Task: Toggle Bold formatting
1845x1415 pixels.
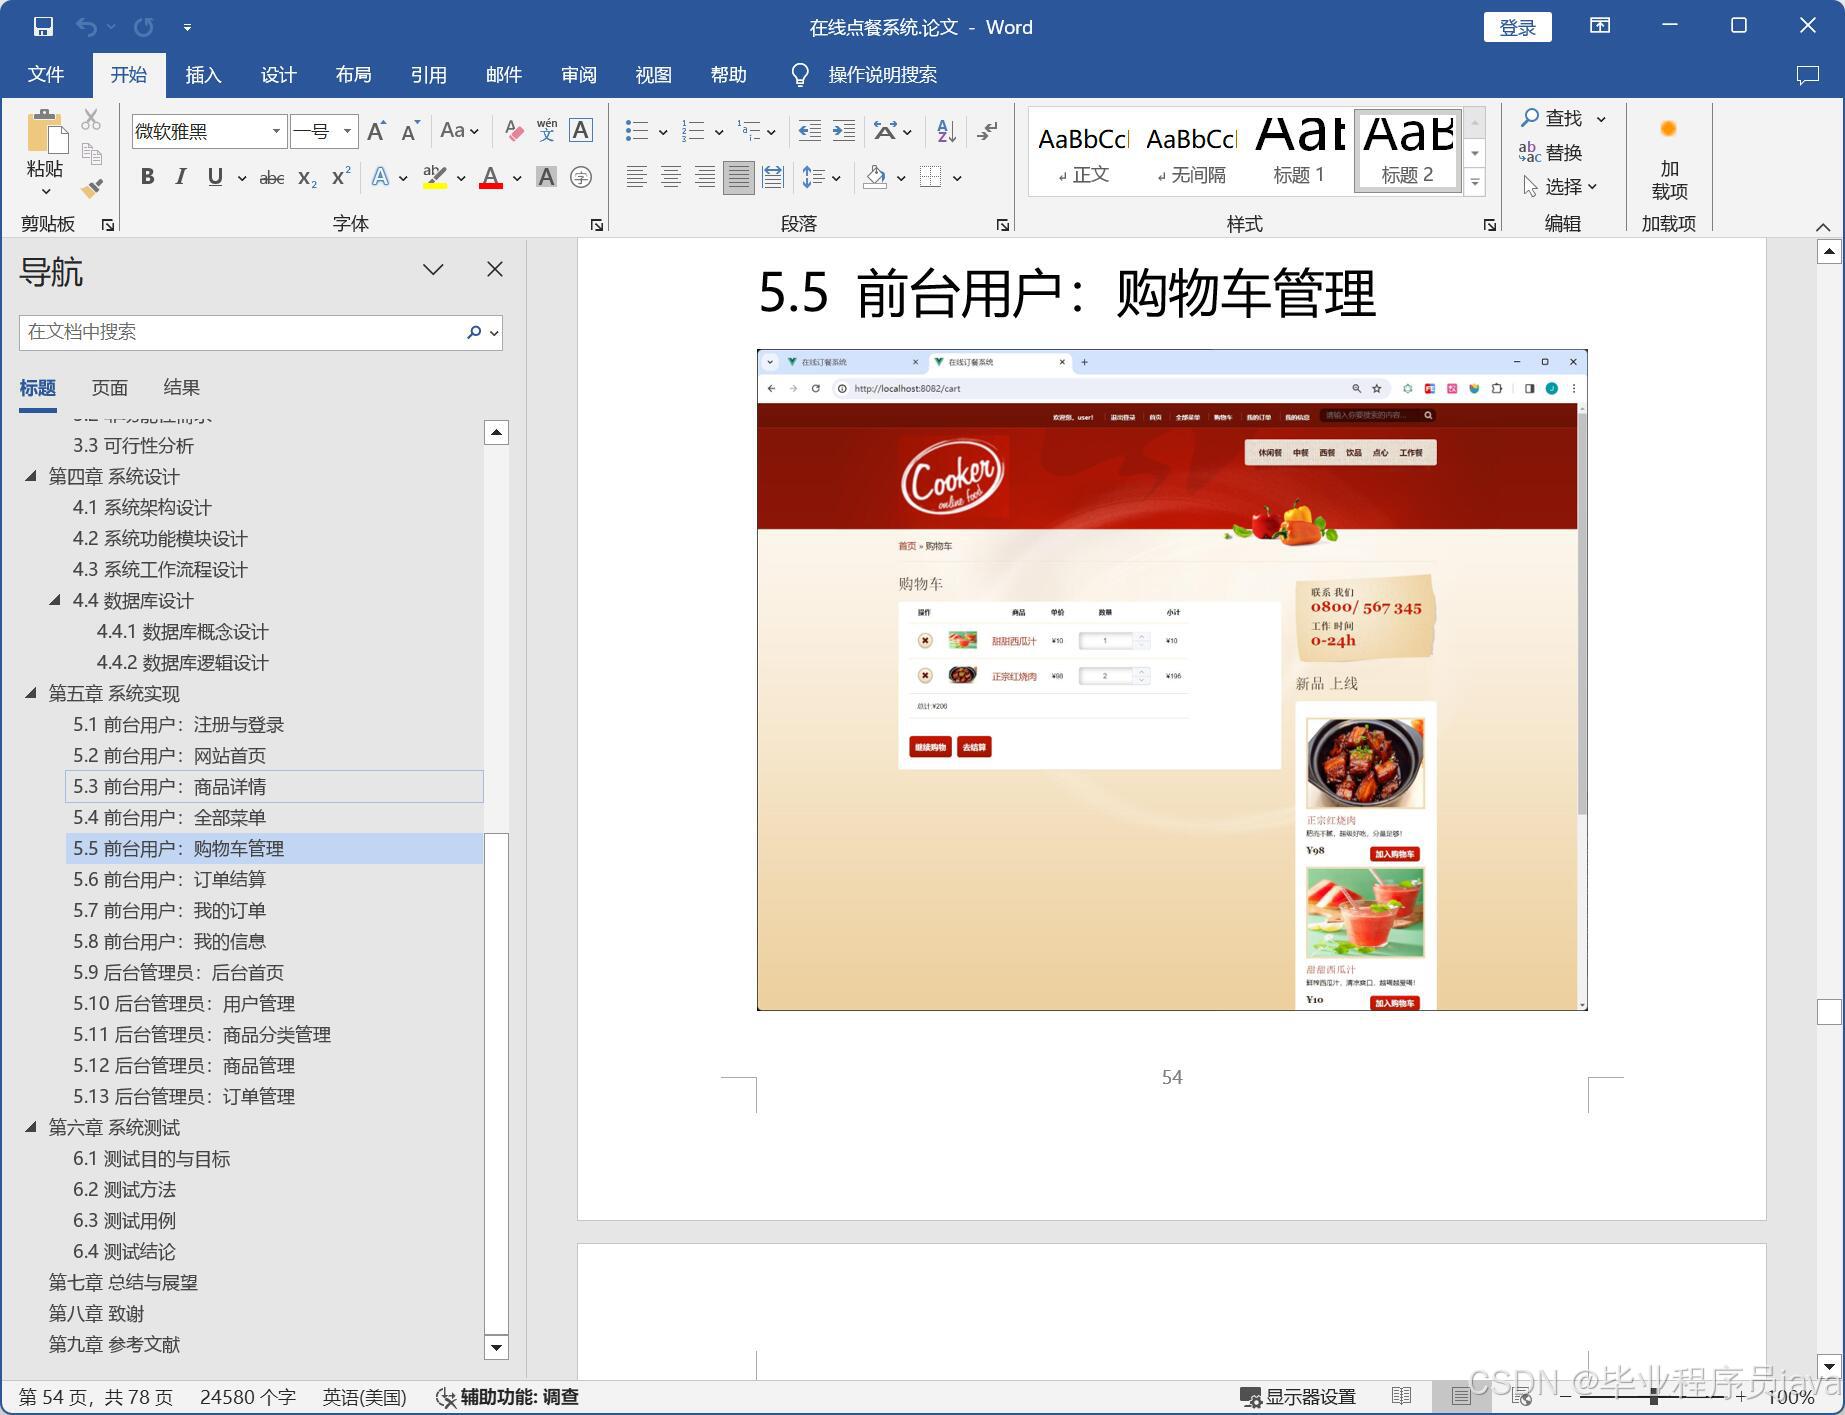Action: click(148, 177)
